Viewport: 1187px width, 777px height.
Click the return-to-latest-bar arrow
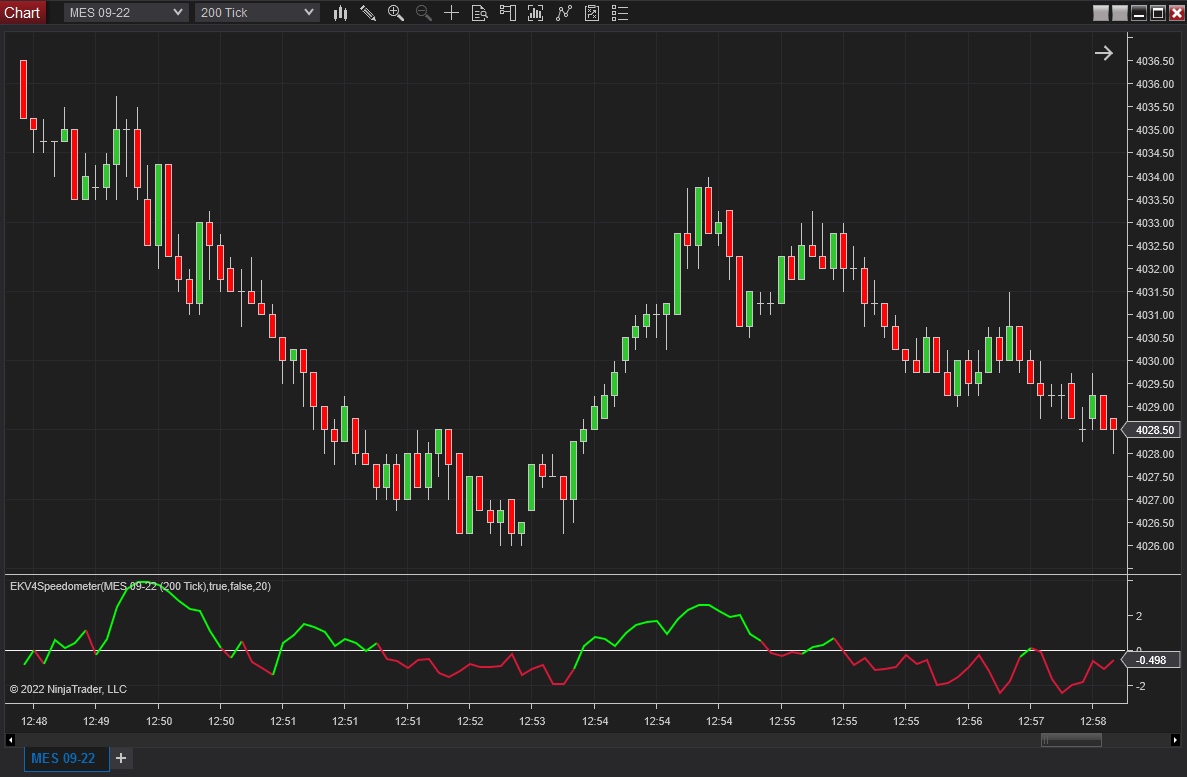(x=1104, y=53)
